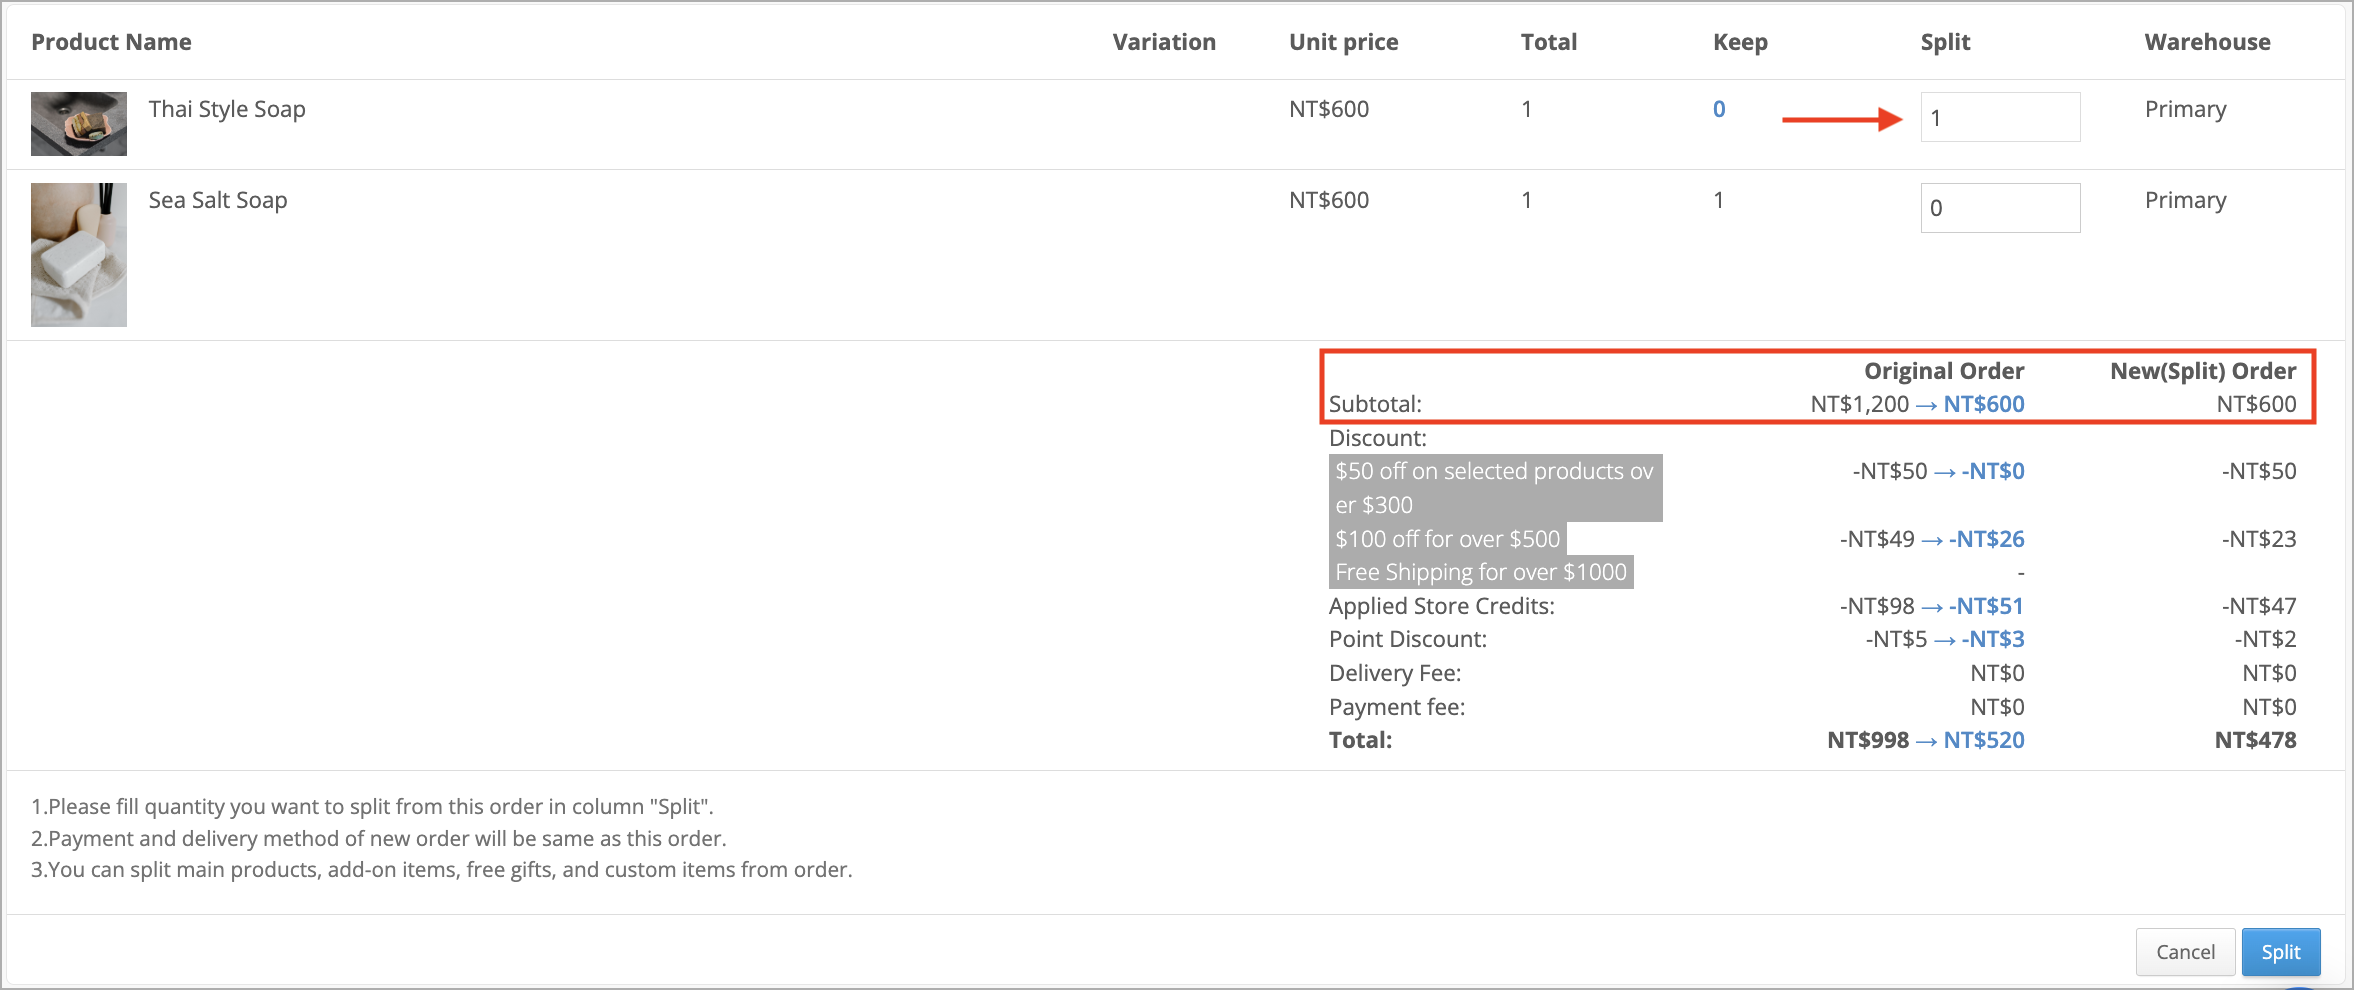
Task: Click the '$50 off on selected products' discount tag
Action: tap(1495, 488)
